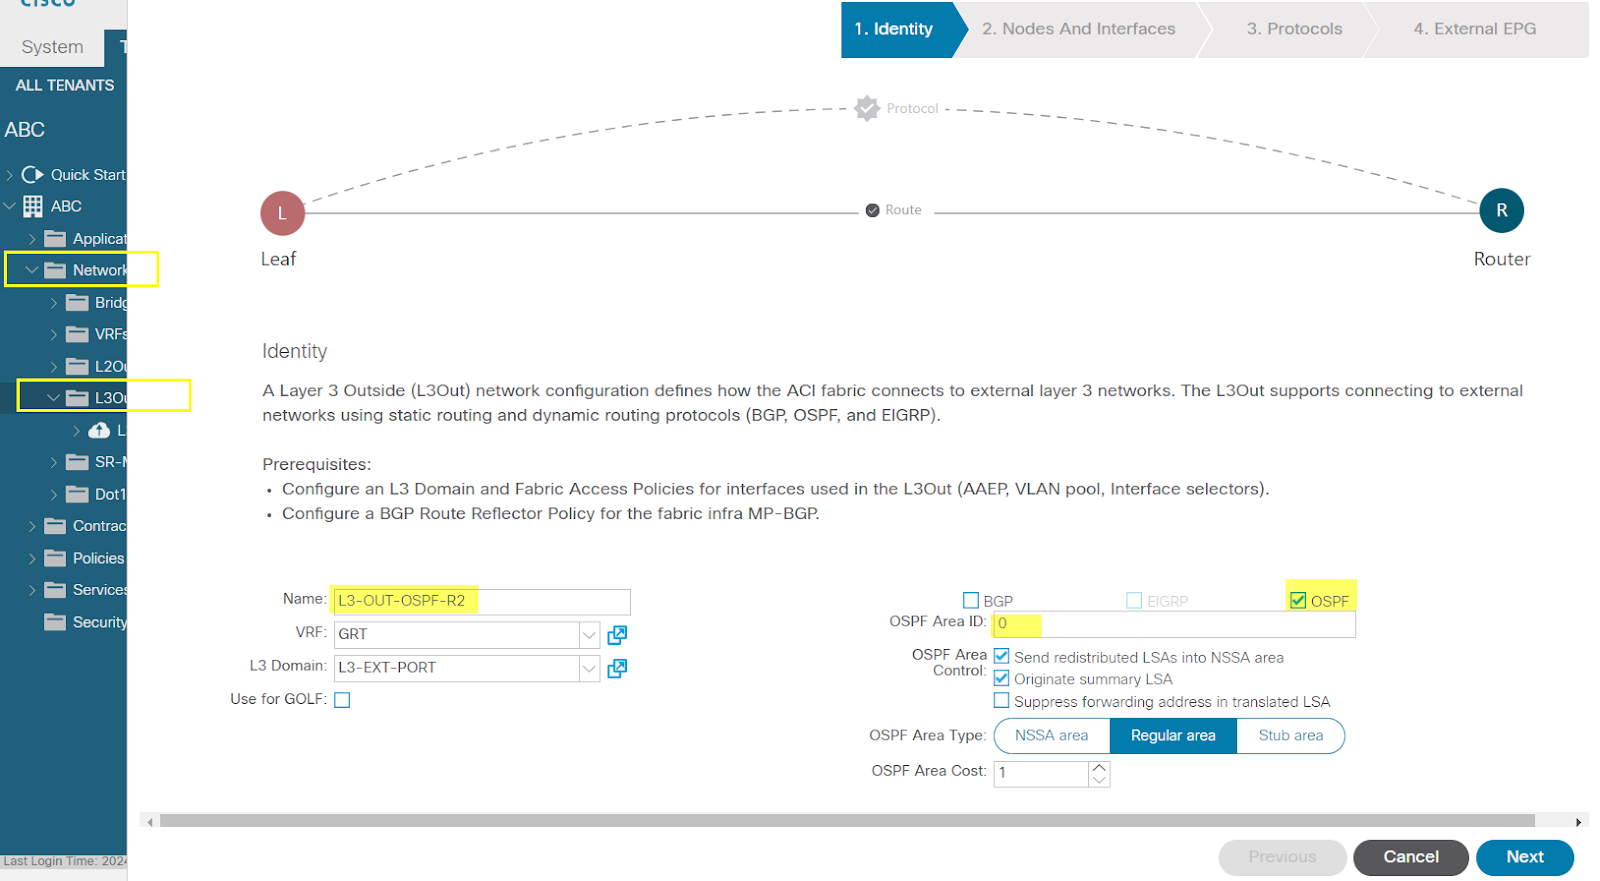Click the Policies folder icon

pos(55,558)
